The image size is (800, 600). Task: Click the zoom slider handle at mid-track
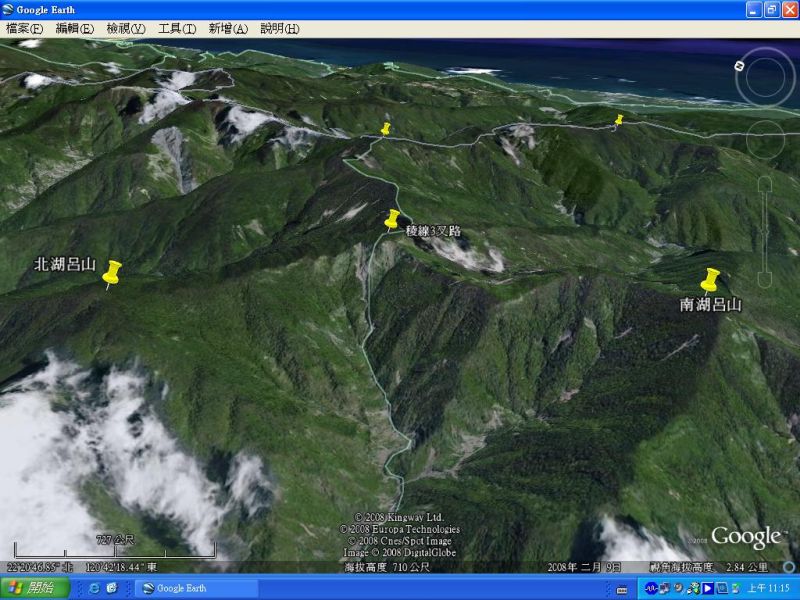click(x=764, y=232)
